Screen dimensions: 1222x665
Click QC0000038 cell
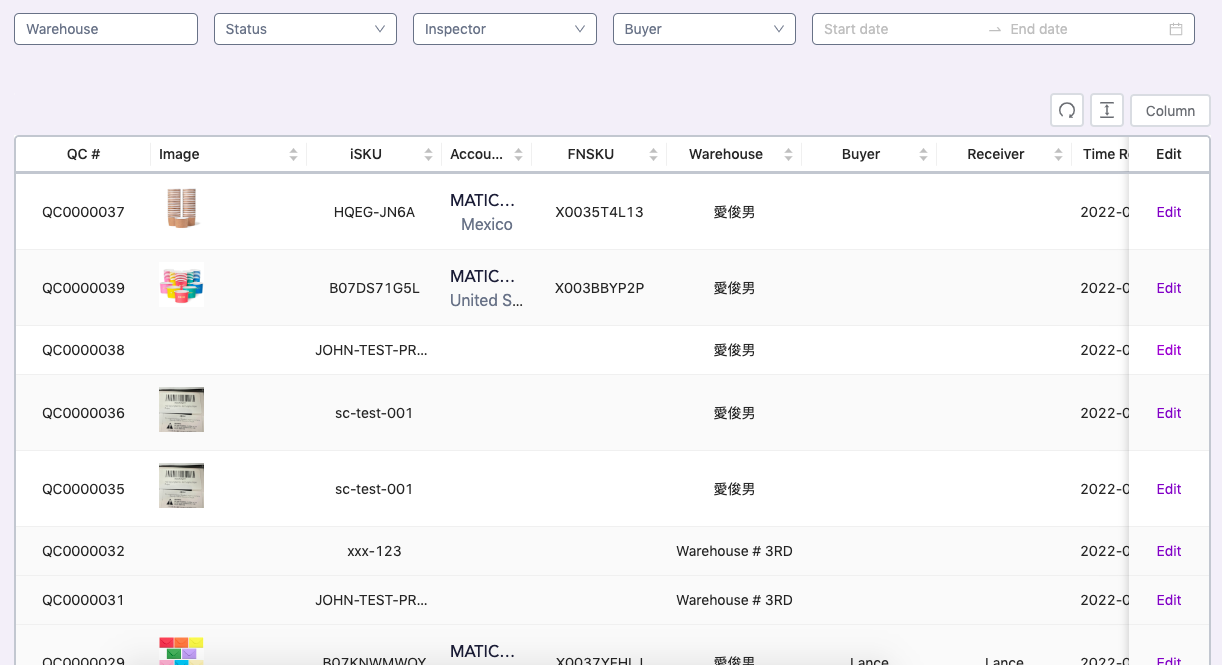click(83, 350)
